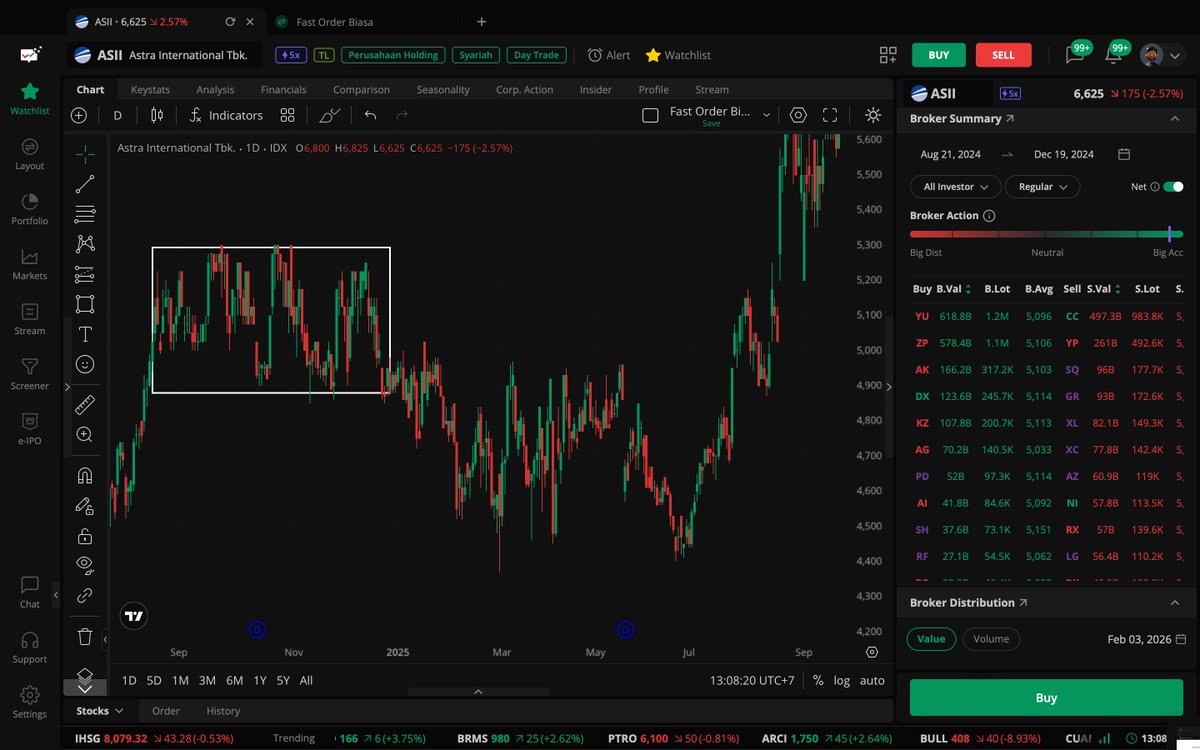
Task: Change the candlestick chart style
Action: point(156,115)
